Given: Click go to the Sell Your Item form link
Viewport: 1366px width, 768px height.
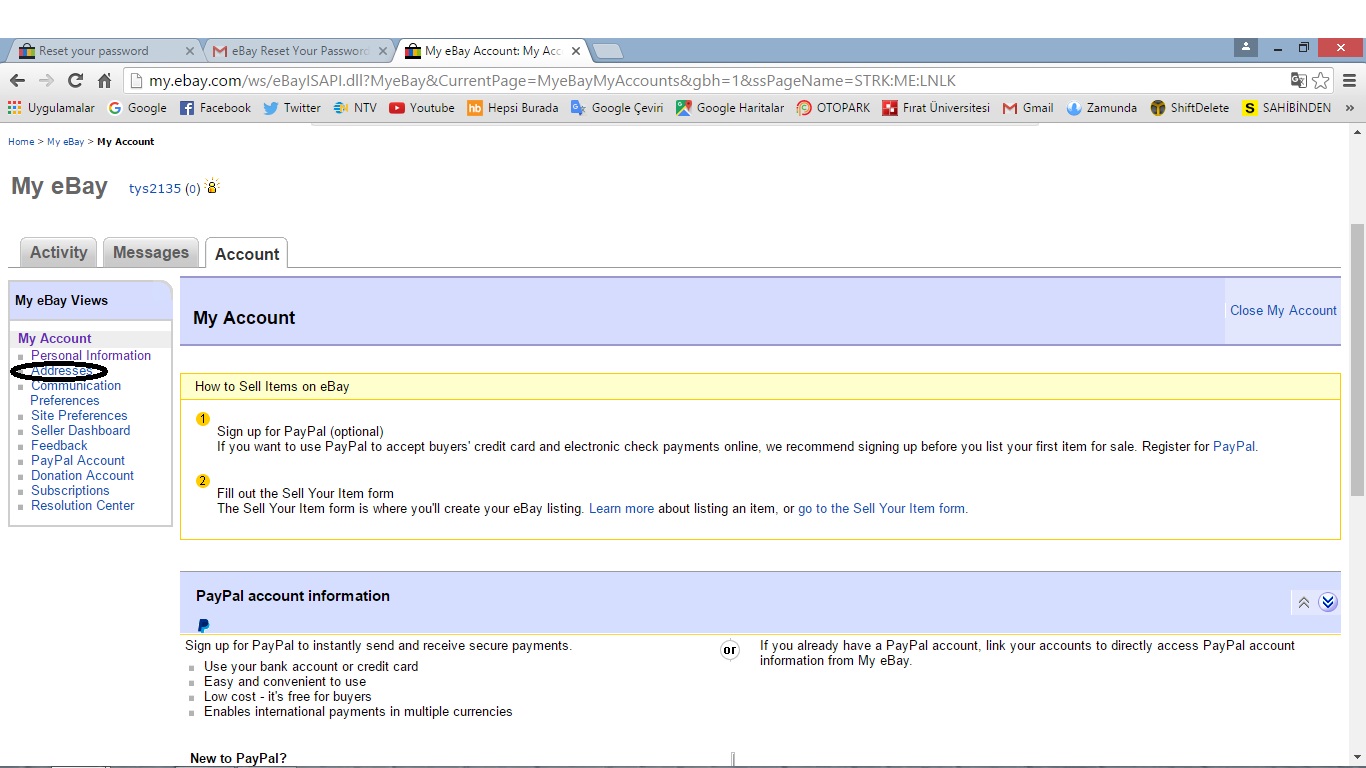Looking at the screenshot, I should click(x=881, y=509).
